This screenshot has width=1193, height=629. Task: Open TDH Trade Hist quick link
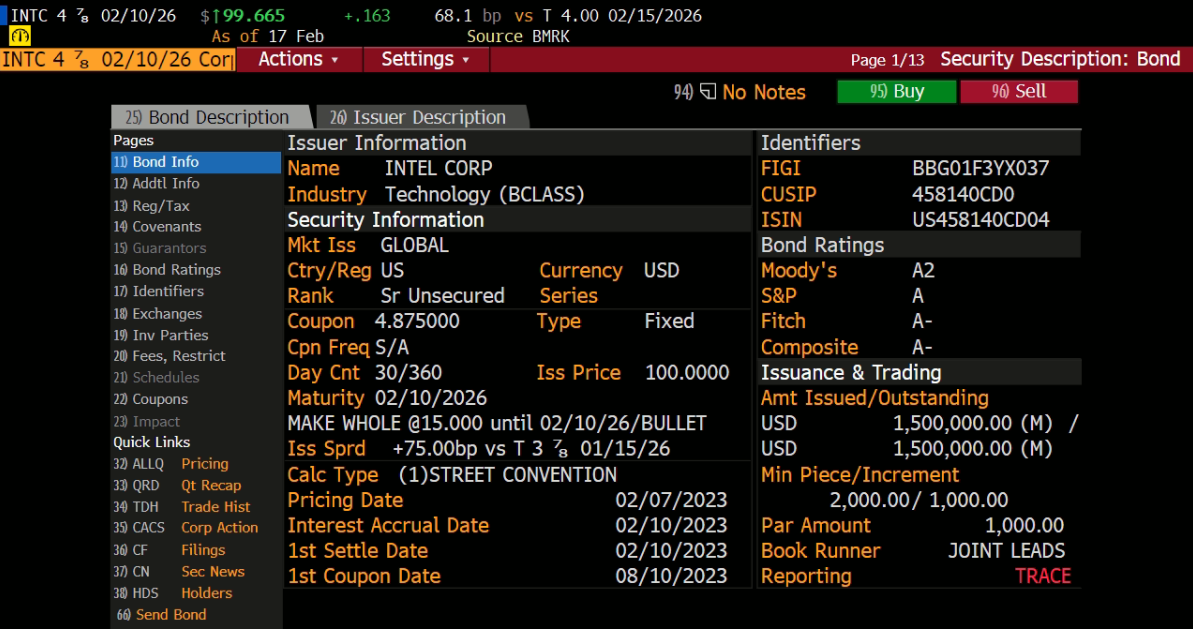pos(181,507)
